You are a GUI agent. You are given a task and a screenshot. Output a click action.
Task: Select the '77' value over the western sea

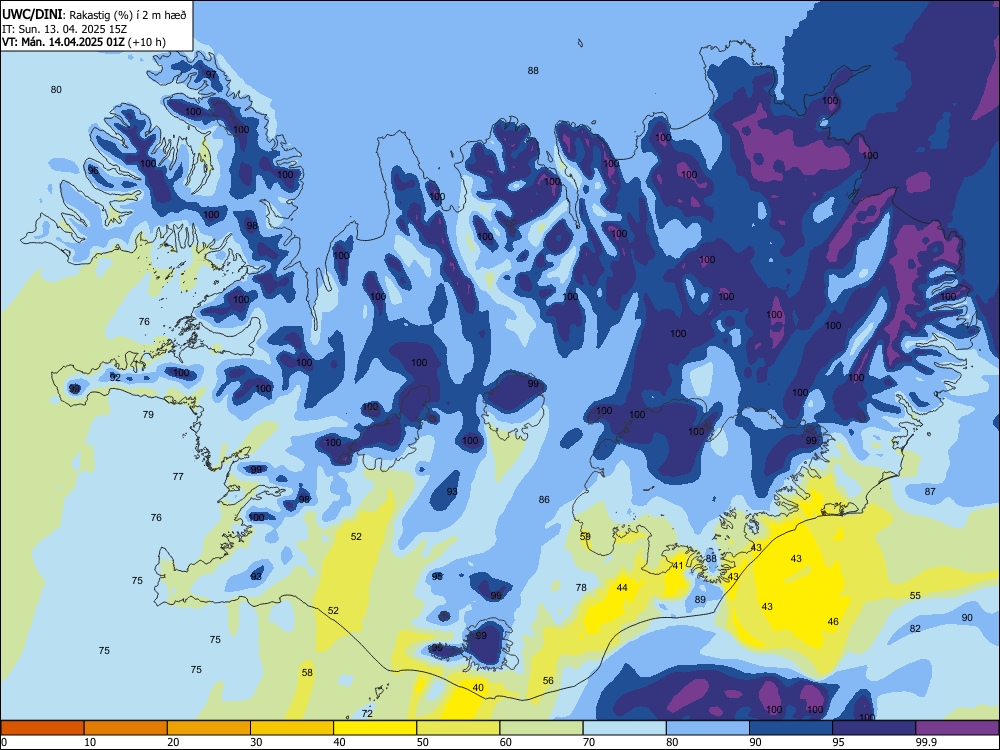(178, 476)
